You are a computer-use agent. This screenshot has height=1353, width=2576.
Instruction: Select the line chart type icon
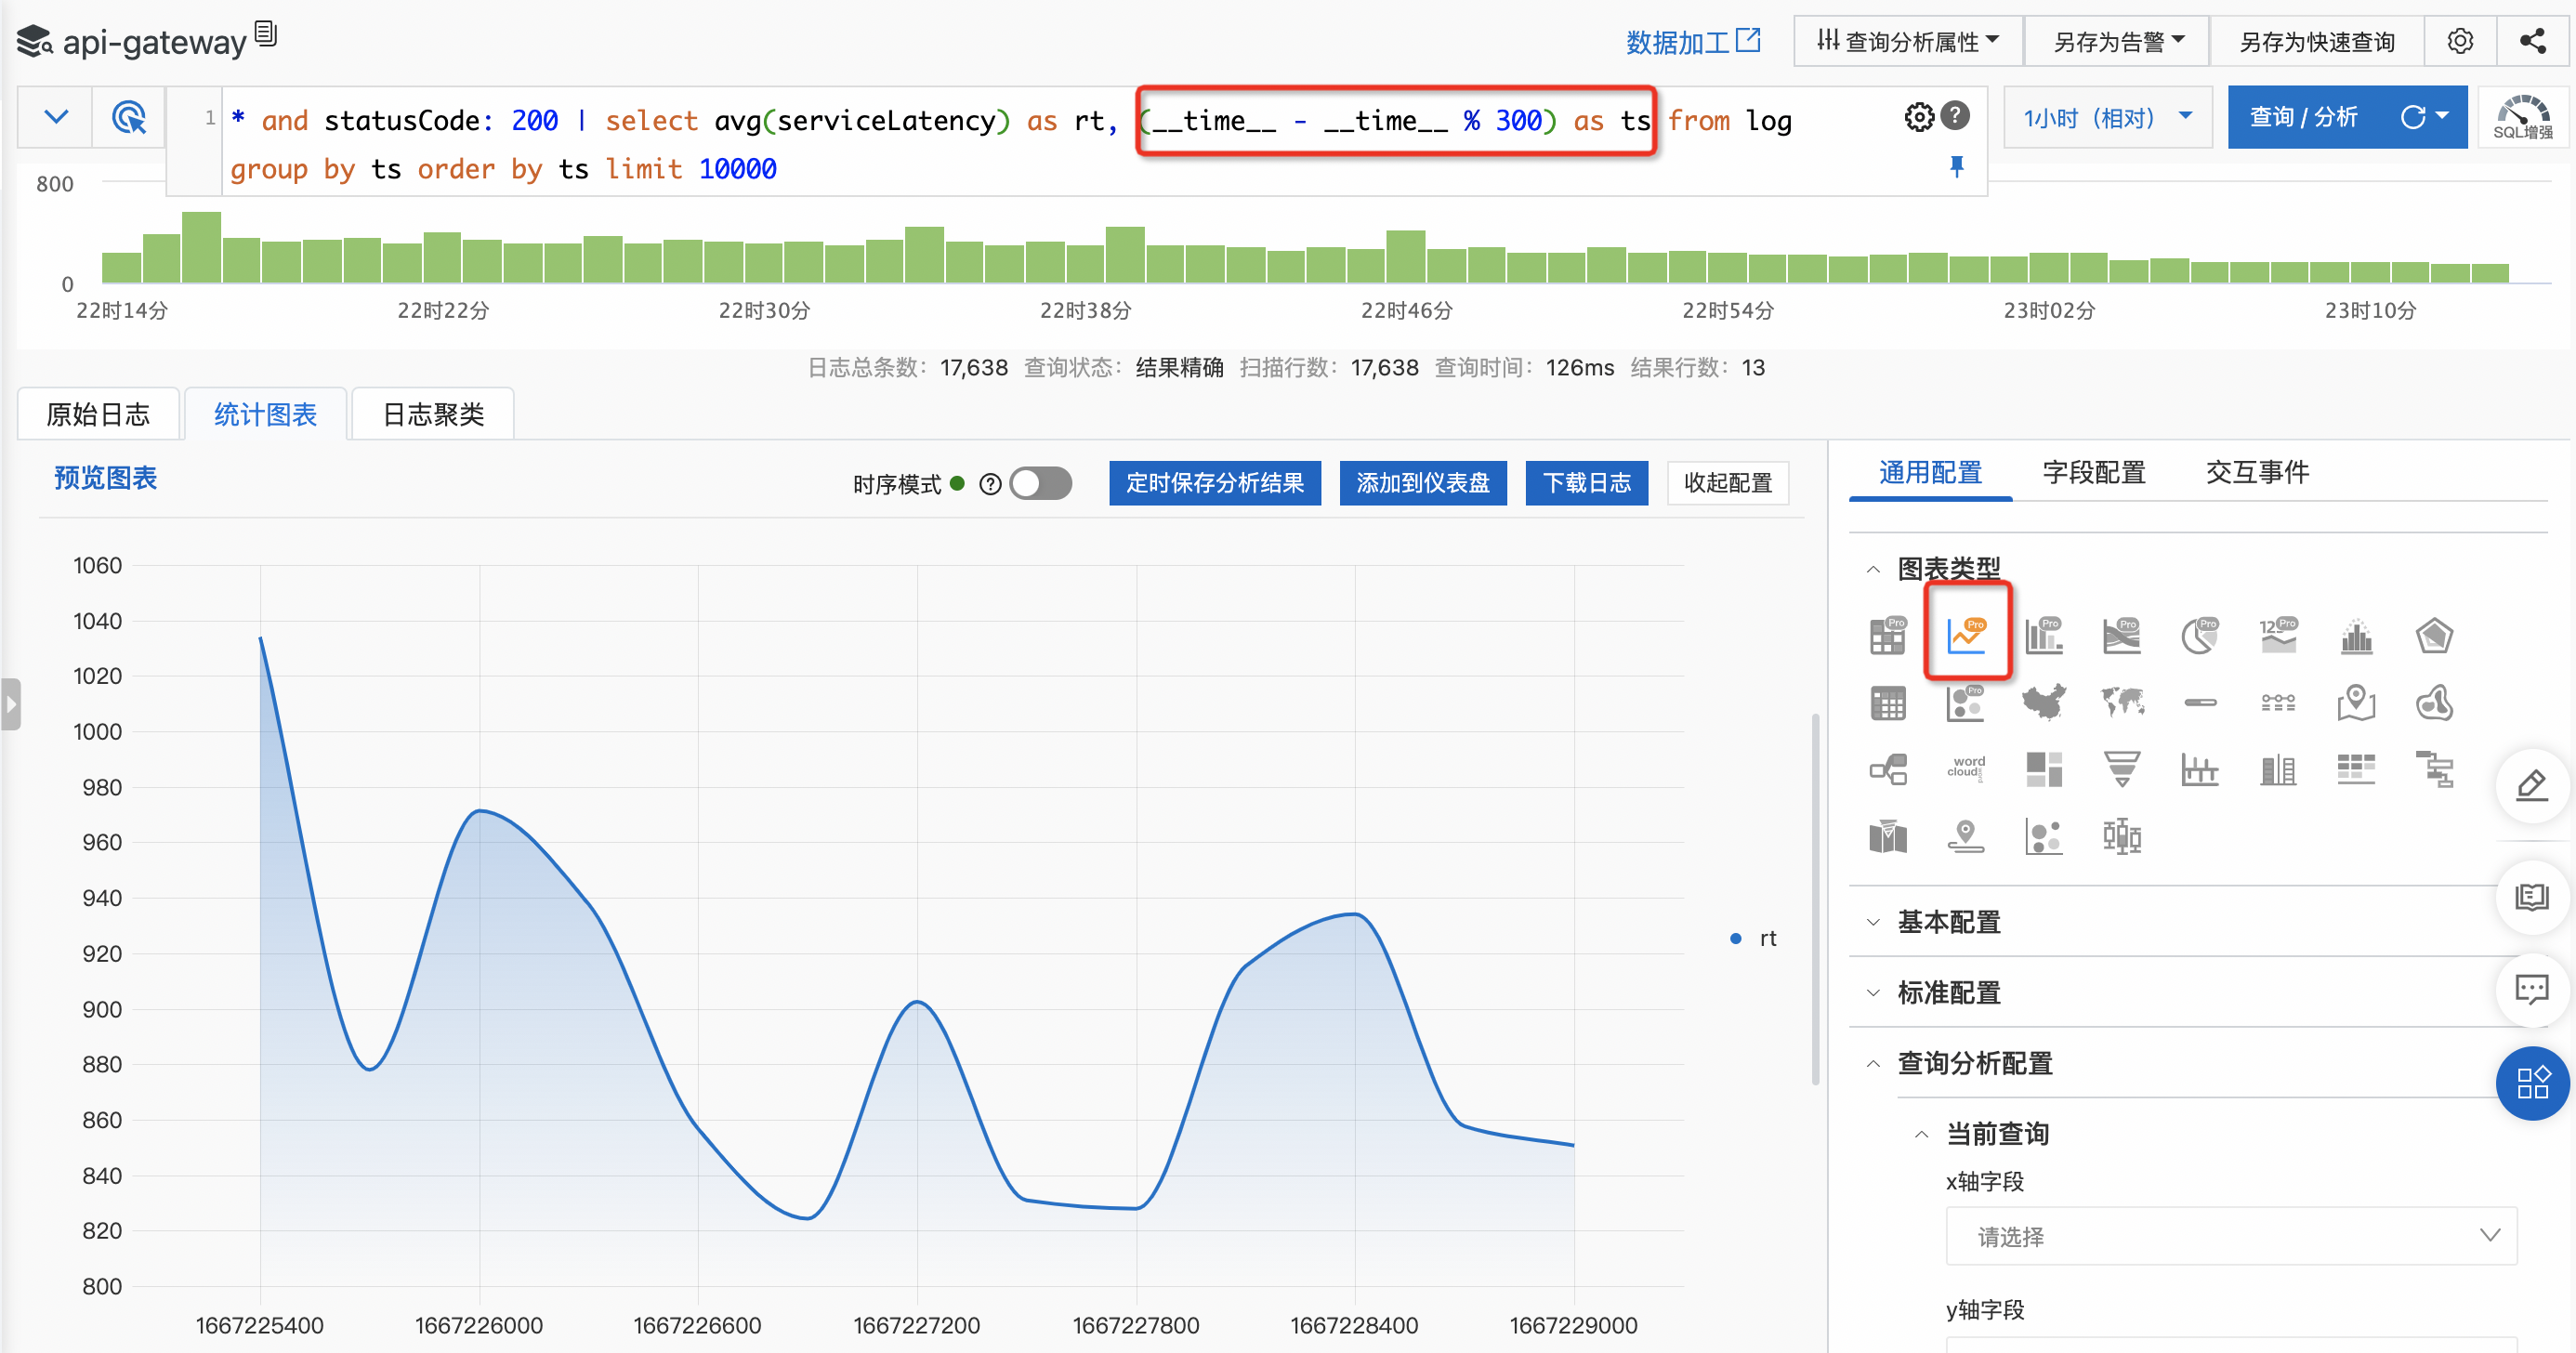[x=1965, y=636]
